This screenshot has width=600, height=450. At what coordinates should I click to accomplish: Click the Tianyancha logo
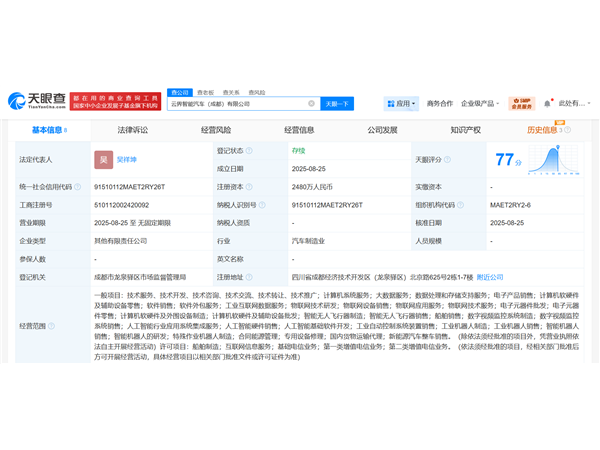pos(37,101)
